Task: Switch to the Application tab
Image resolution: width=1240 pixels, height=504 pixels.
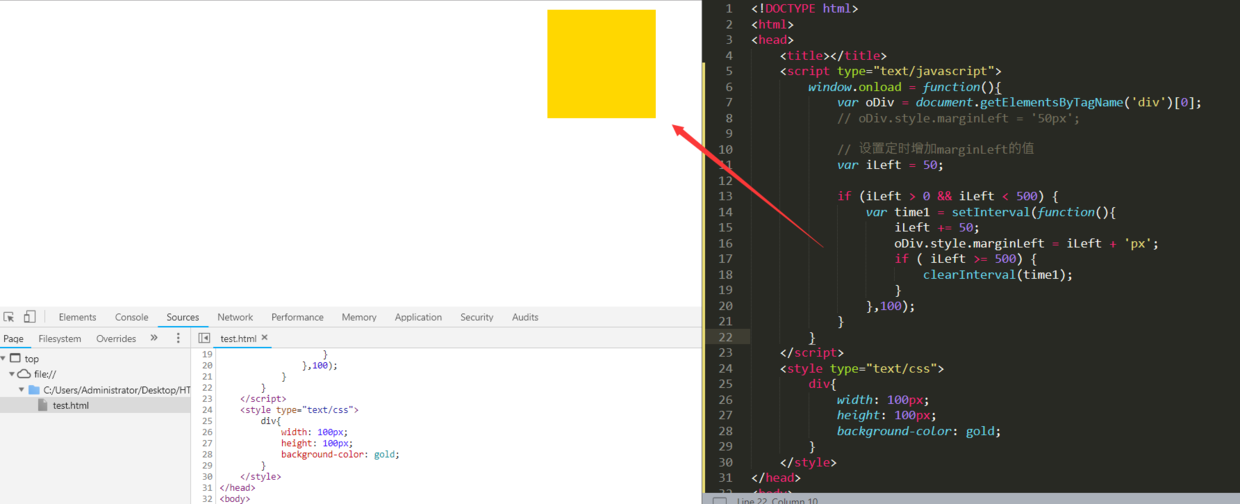Action: 418,317
